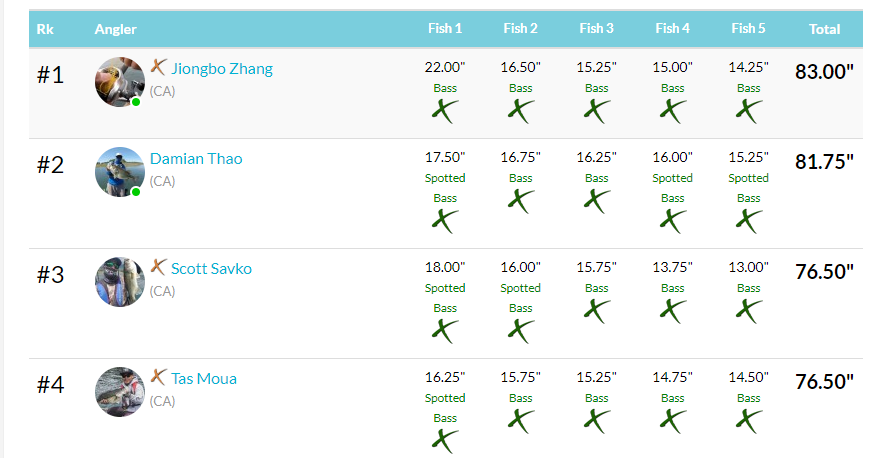Click Scott Savko's Fish 2 photo icon
882x458 pixels.
click(x=521, y=331)
